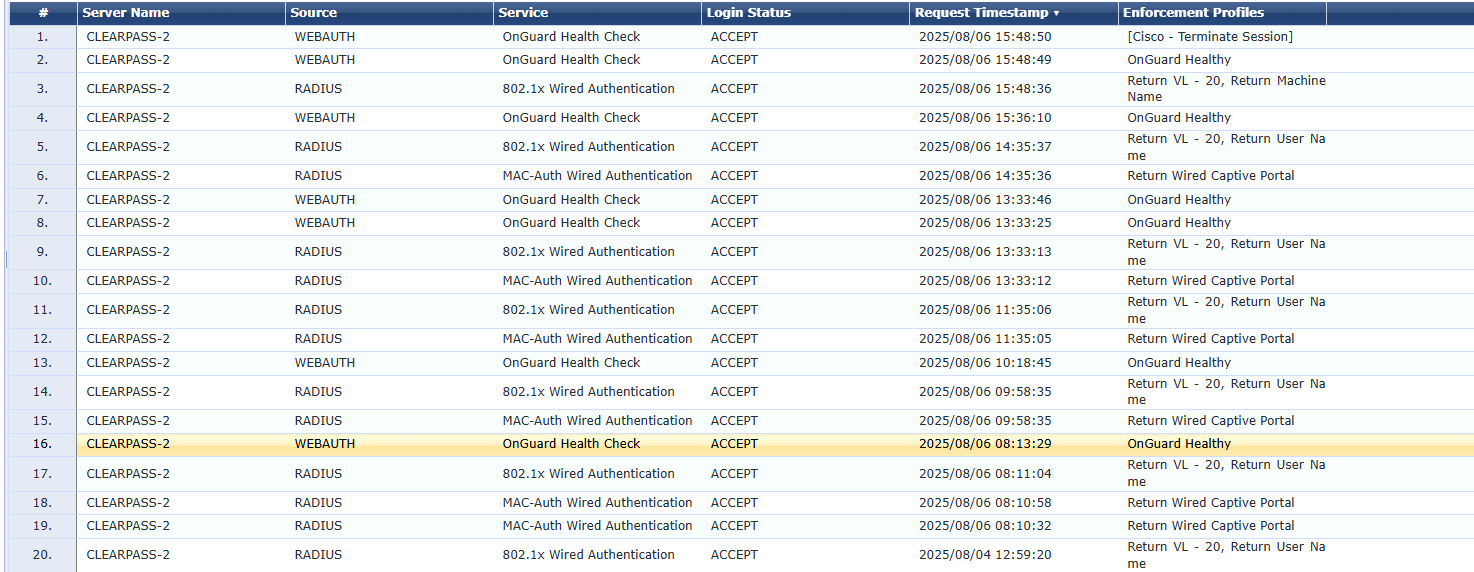
Task: Open request with timestamp 2025/08/06 15:48:49
Action: tap(985, 60)
